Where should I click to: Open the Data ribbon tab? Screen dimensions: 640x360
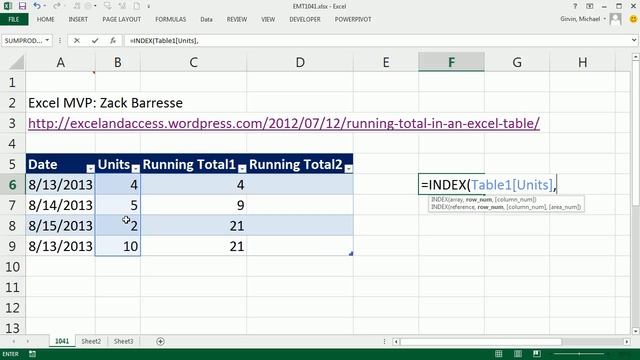click(206, 19)
